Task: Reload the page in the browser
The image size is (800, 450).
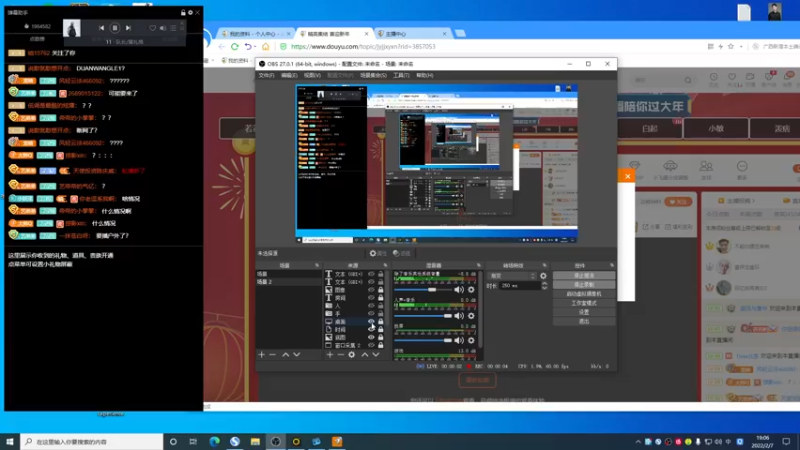Action: (235, 46)
